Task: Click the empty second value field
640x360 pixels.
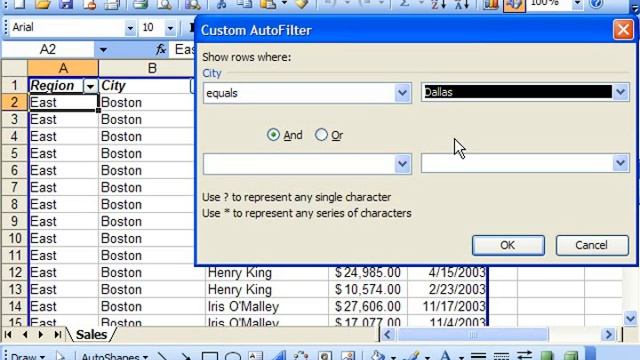Action: pos(518,163)
